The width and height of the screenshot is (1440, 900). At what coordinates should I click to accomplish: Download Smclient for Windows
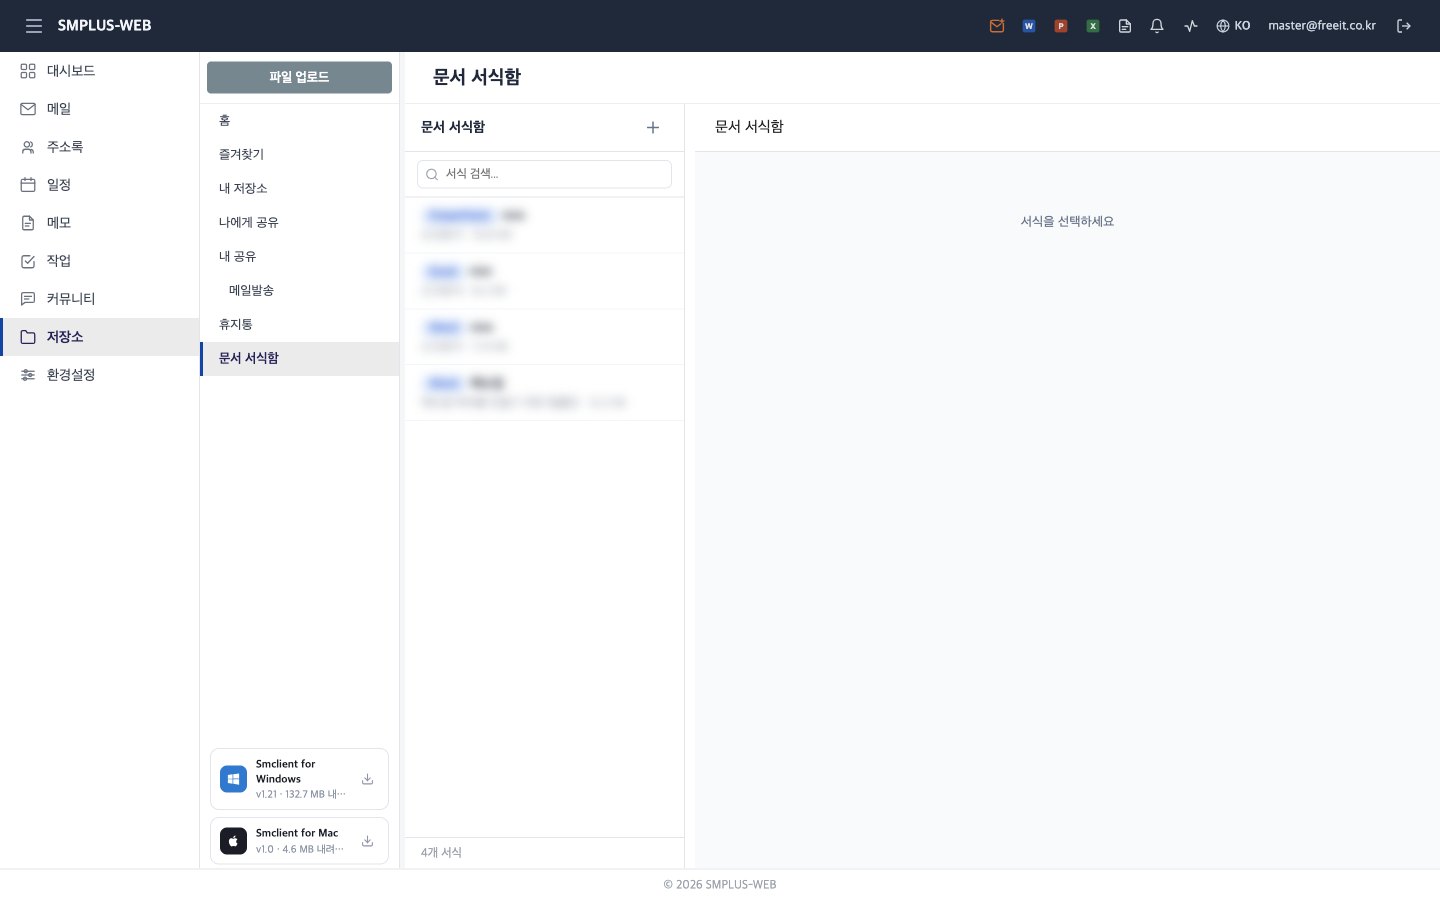point(367,779)
